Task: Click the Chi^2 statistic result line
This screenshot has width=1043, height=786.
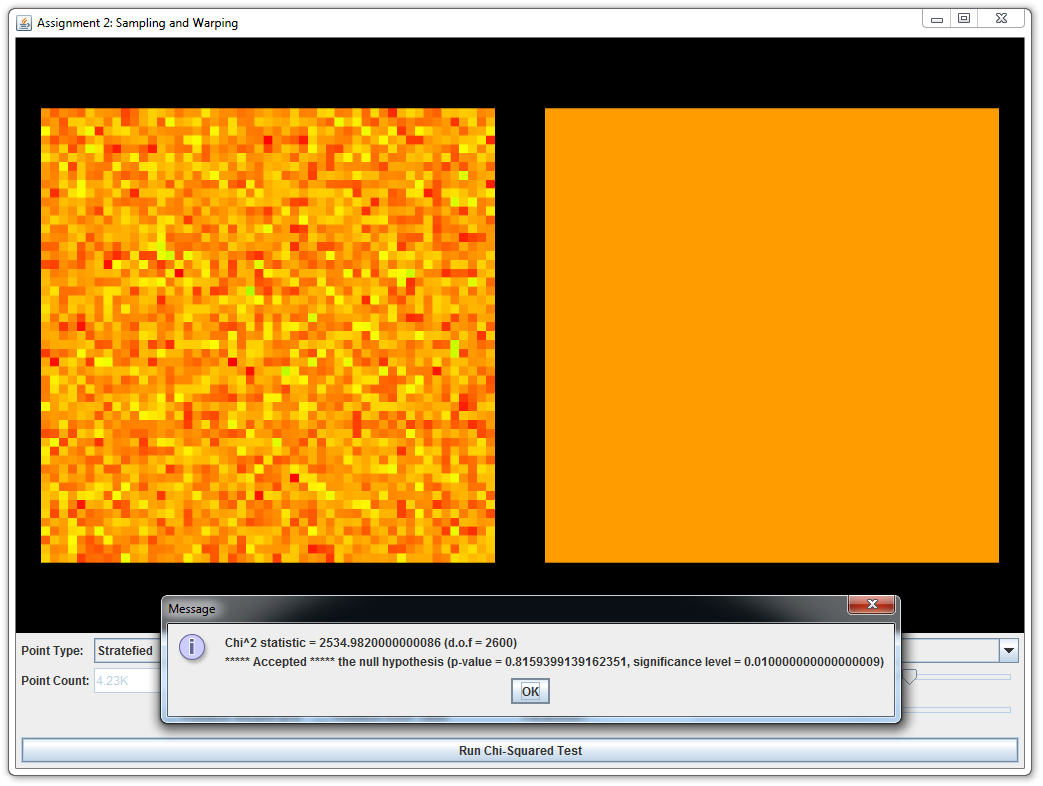Action: [x=371, y=642]
